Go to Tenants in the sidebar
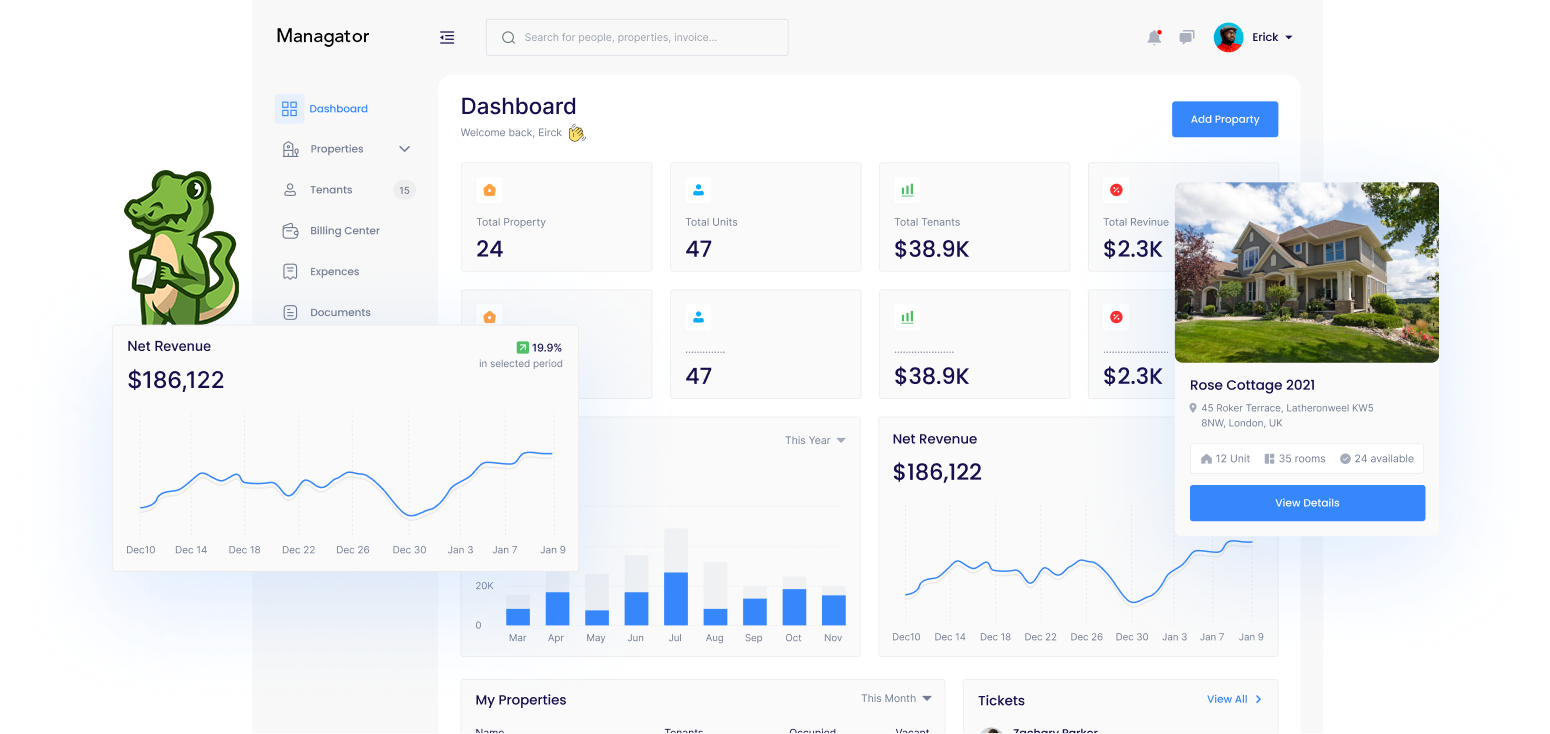Screen dimensions: 1550x734 (x=331, y=190)
